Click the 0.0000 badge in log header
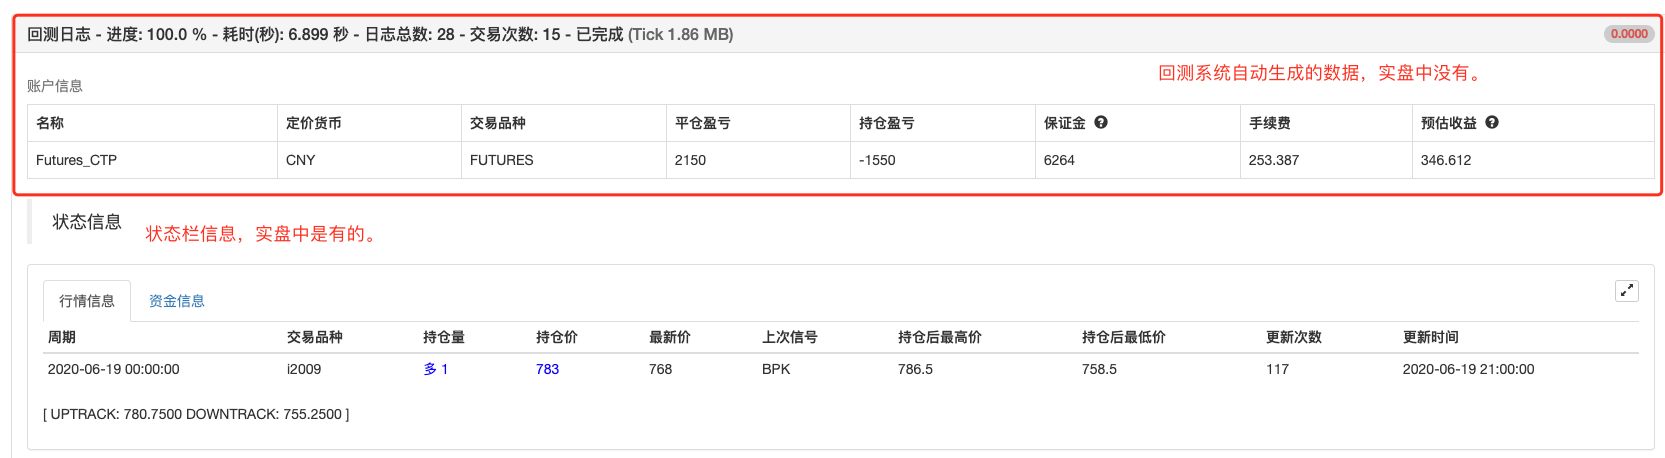The height and width of the screenshot is (458, 1665). pos(1629,34)
